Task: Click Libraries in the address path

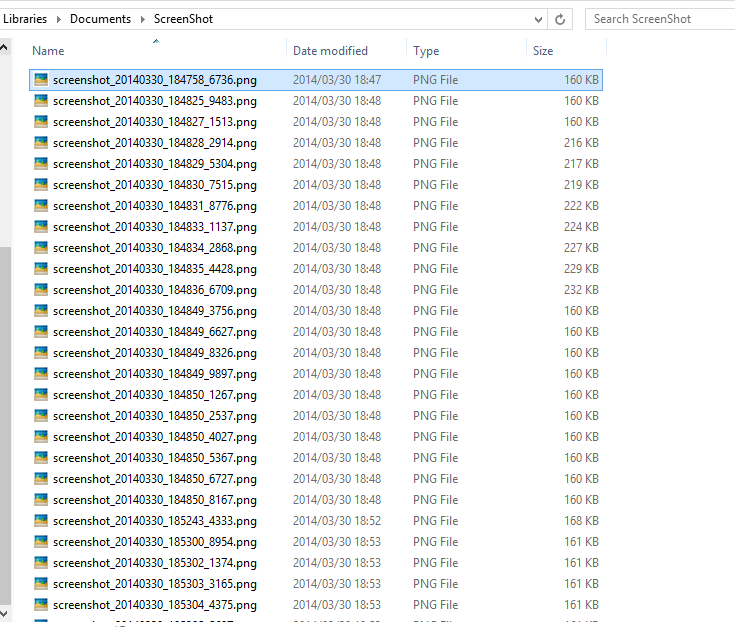Action: (x=25, y=19)
